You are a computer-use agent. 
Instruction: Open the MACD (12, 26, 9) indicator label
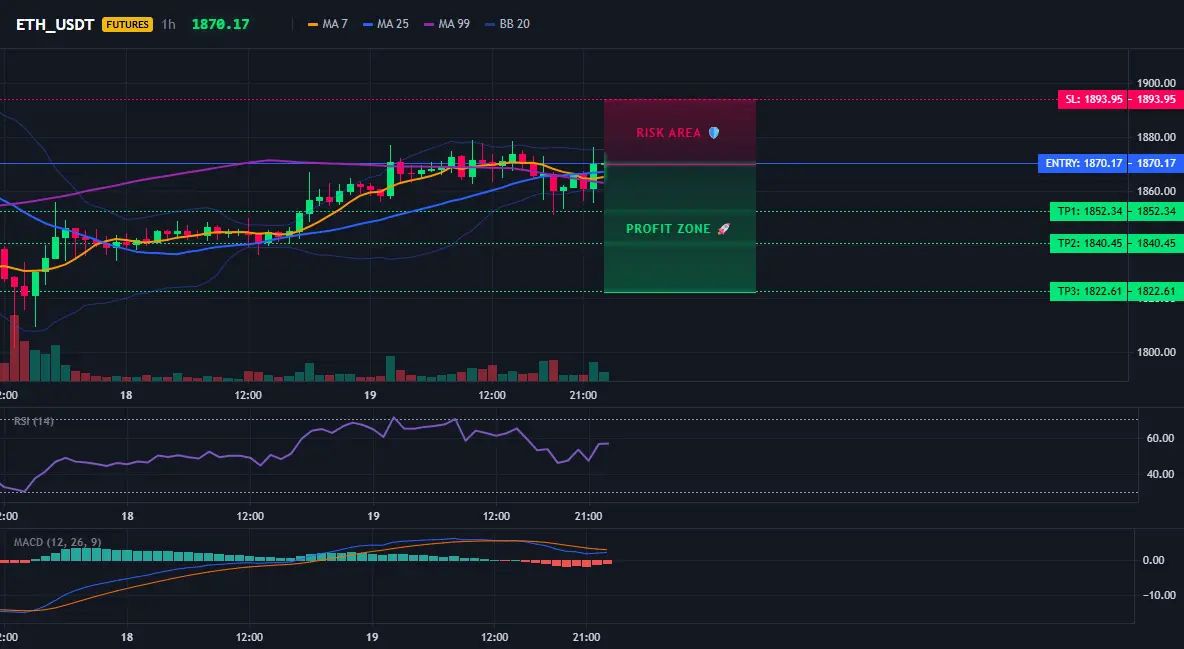point(57,542)
